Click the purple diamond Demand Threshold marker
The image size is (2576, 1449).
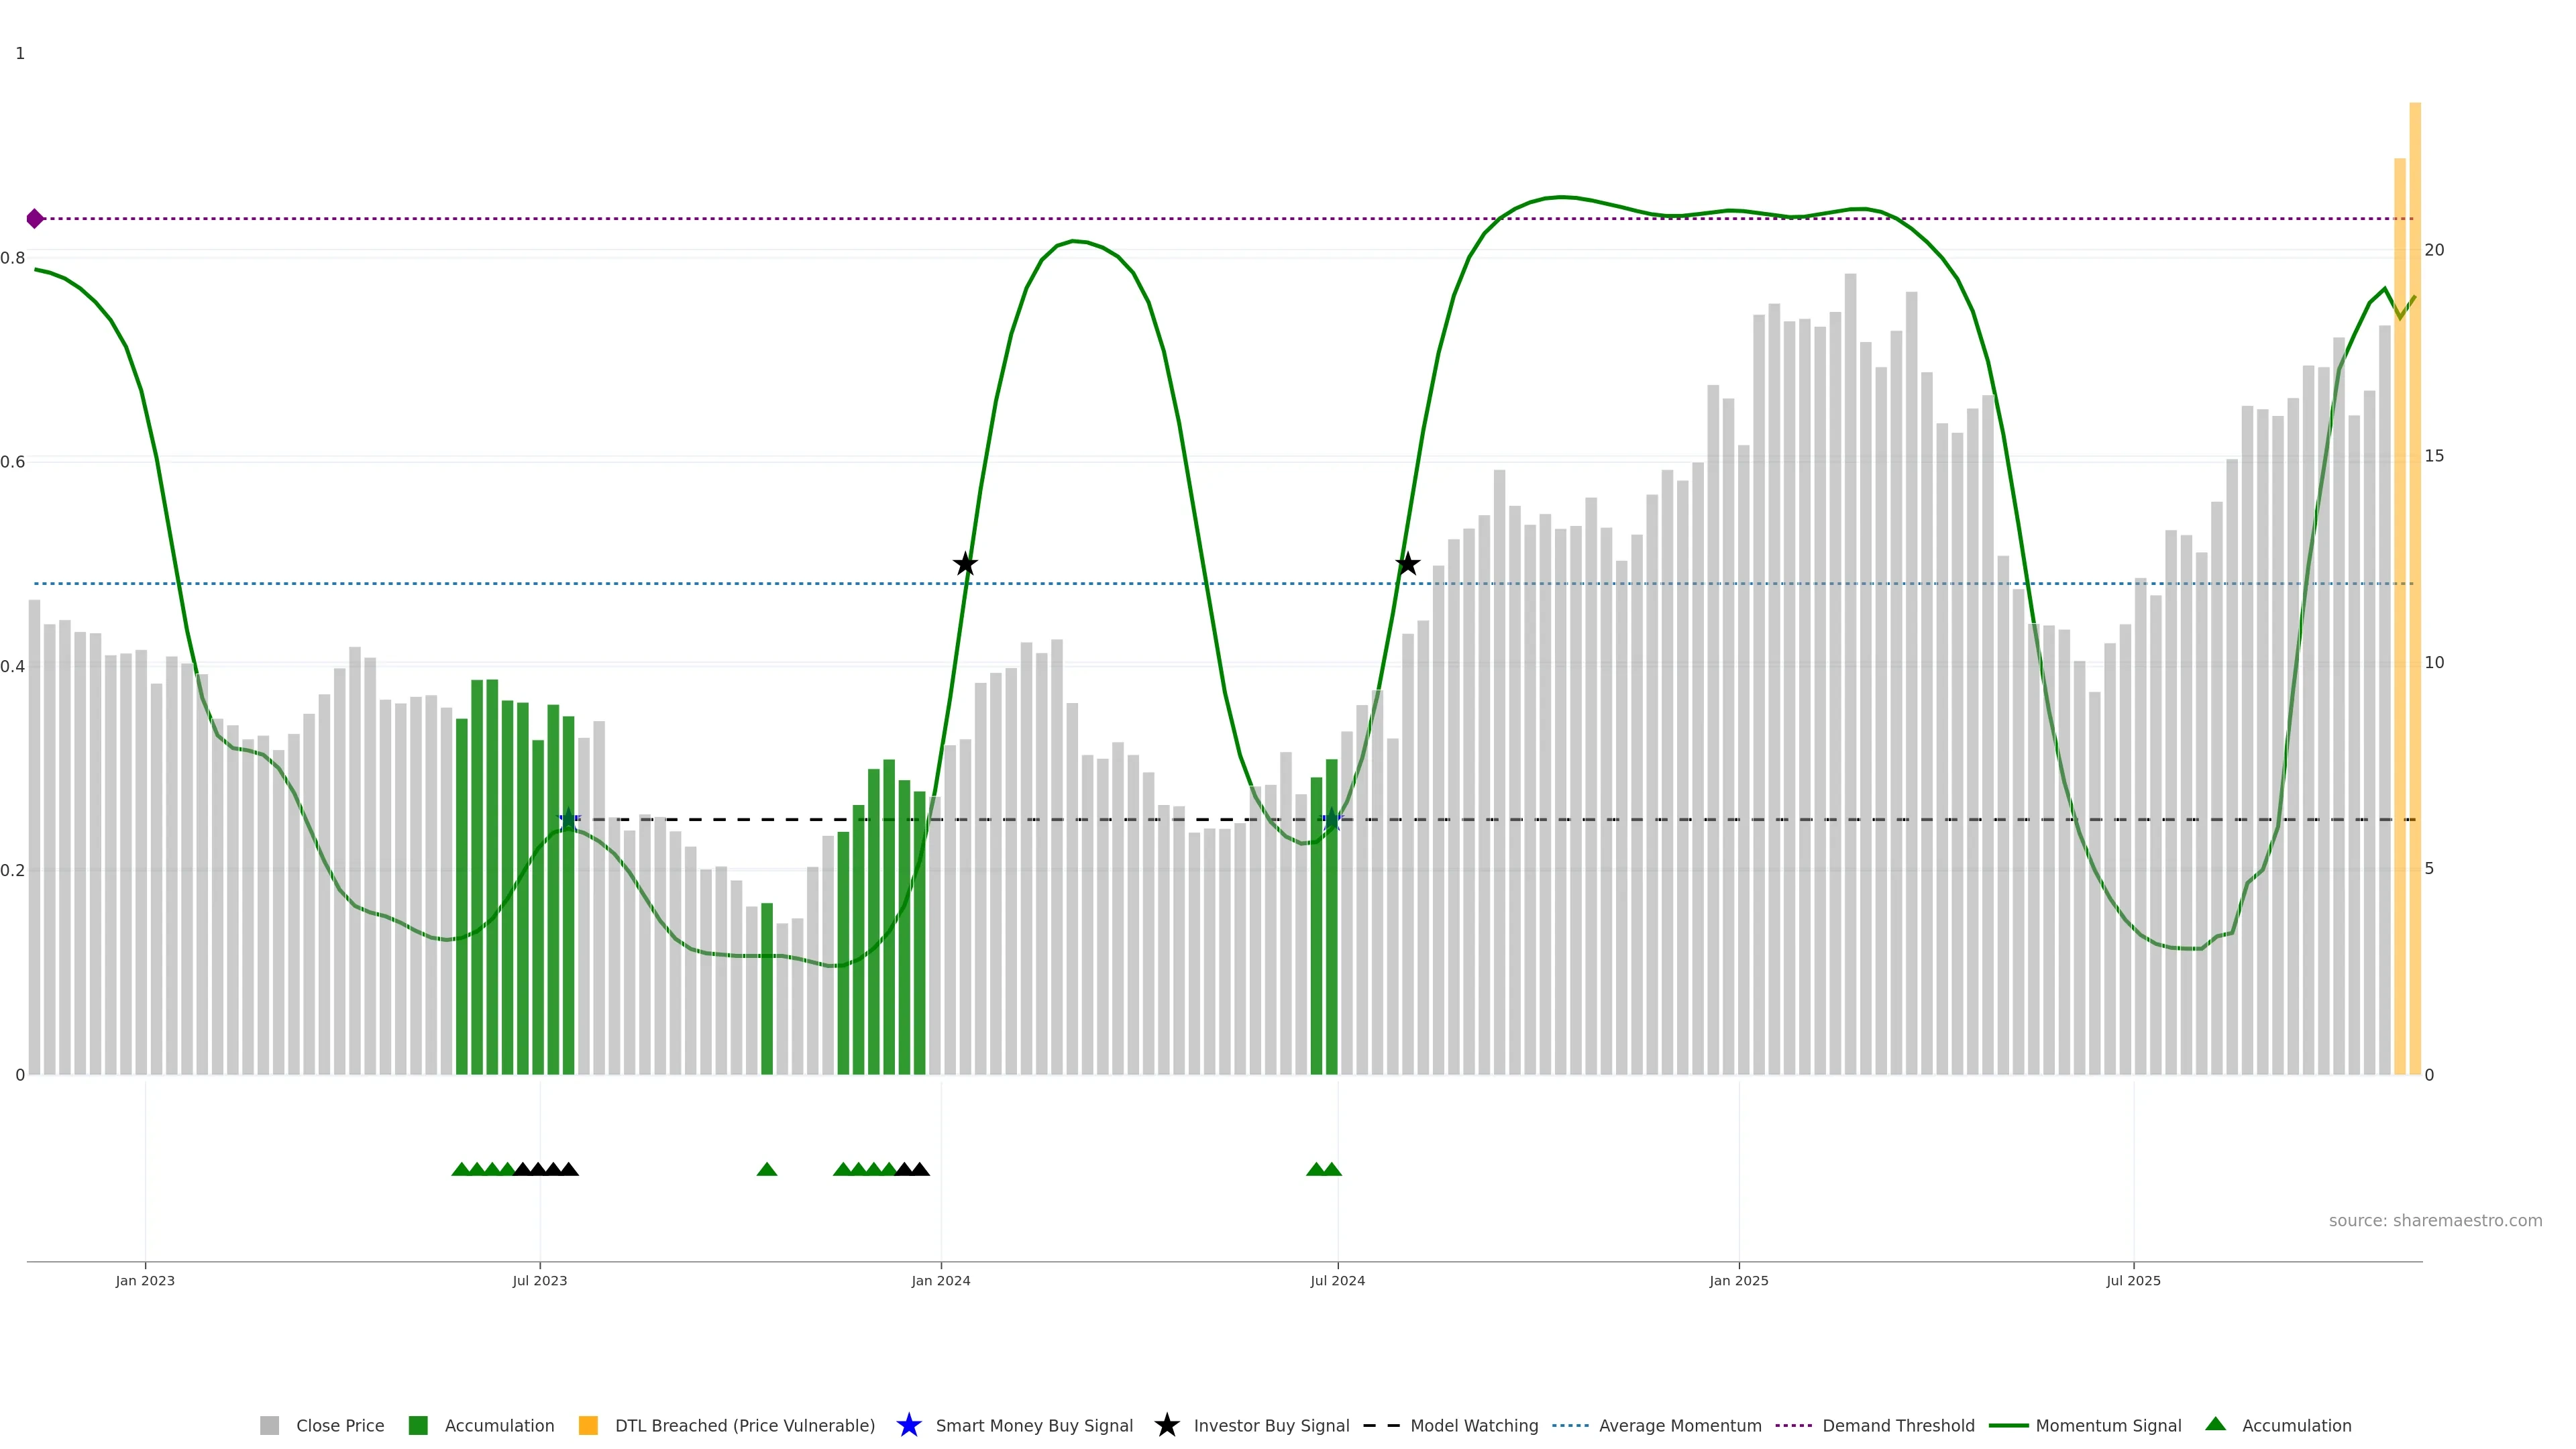[35, 218]
